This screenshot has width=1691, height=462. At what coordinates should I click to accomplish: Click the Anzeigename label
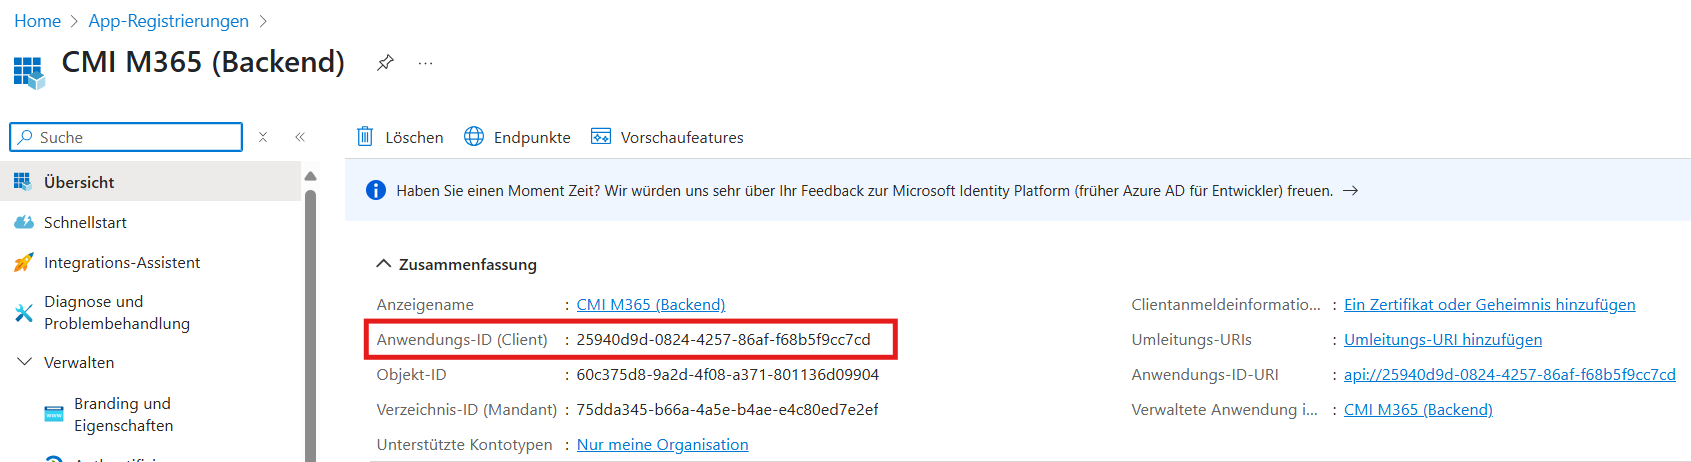[425, 304]
